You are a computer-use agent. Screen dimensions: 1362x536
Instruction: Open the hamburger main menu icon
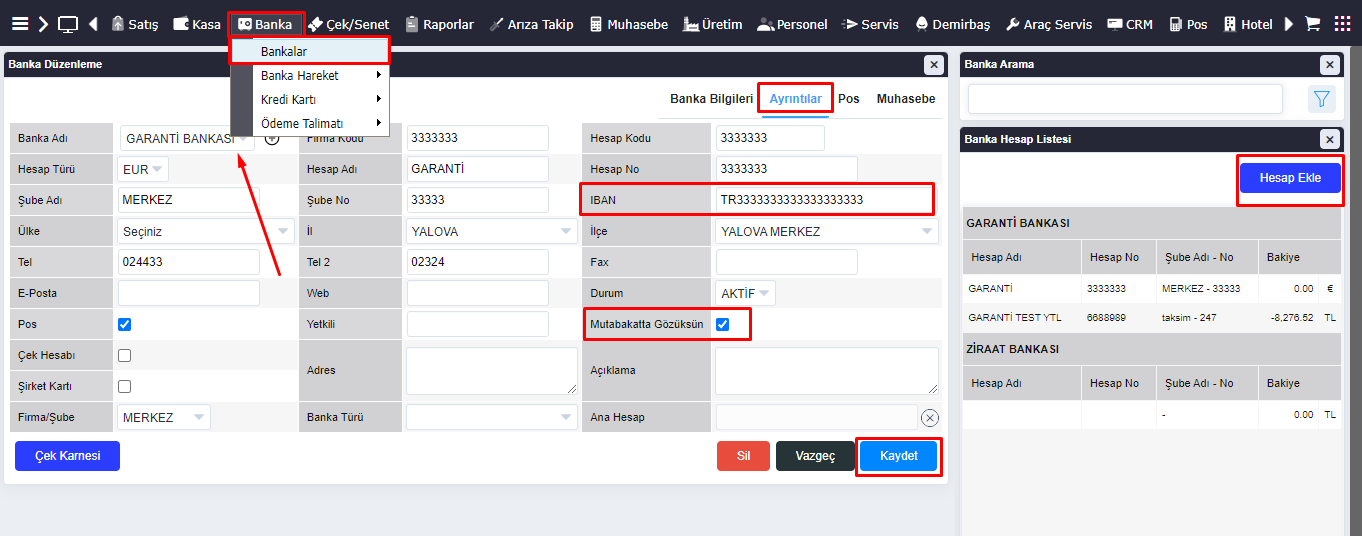(20, 24)
